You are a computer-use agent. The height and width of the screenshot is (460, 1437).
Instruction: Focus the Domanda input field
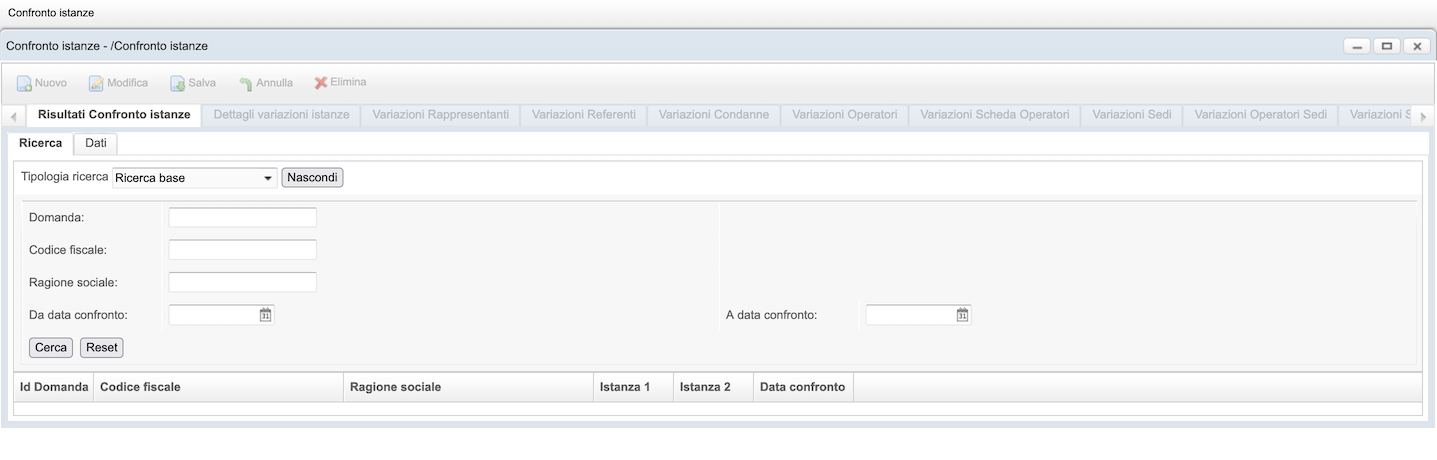pos(242,217)
